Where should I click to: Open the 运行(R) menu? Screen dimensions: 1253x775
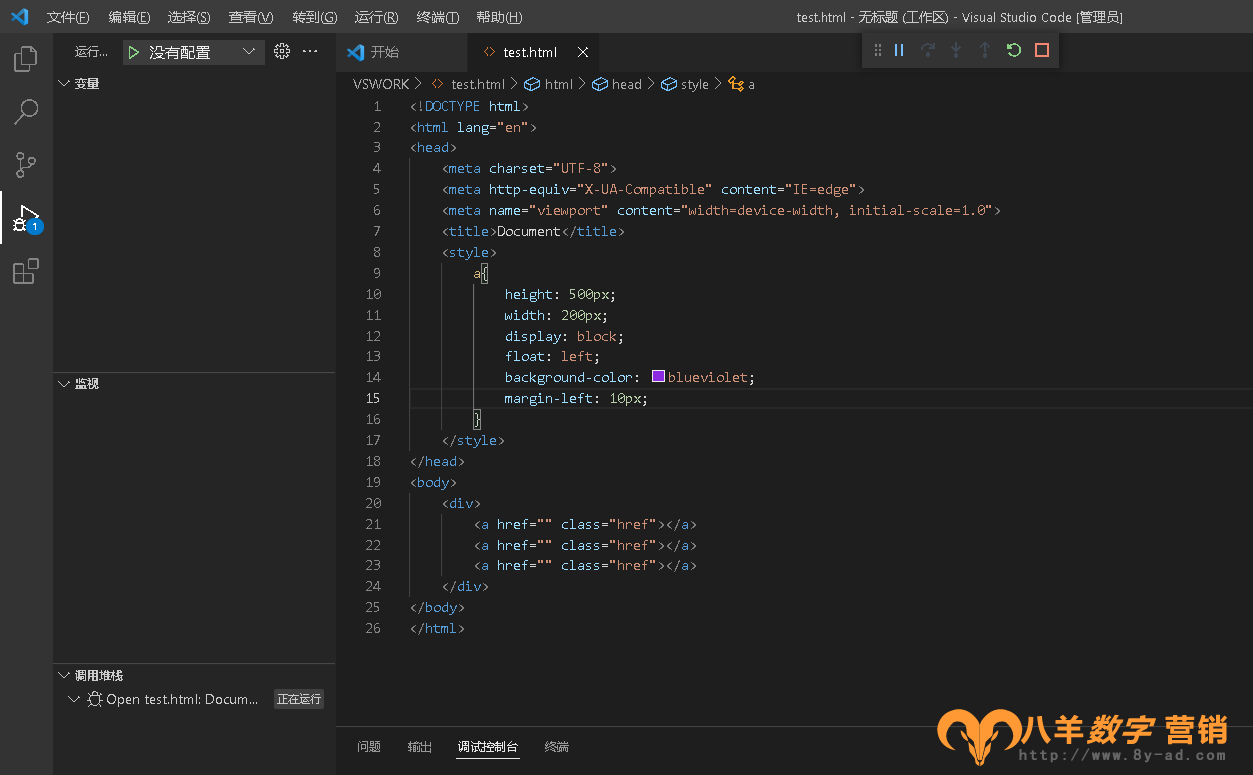377,17
